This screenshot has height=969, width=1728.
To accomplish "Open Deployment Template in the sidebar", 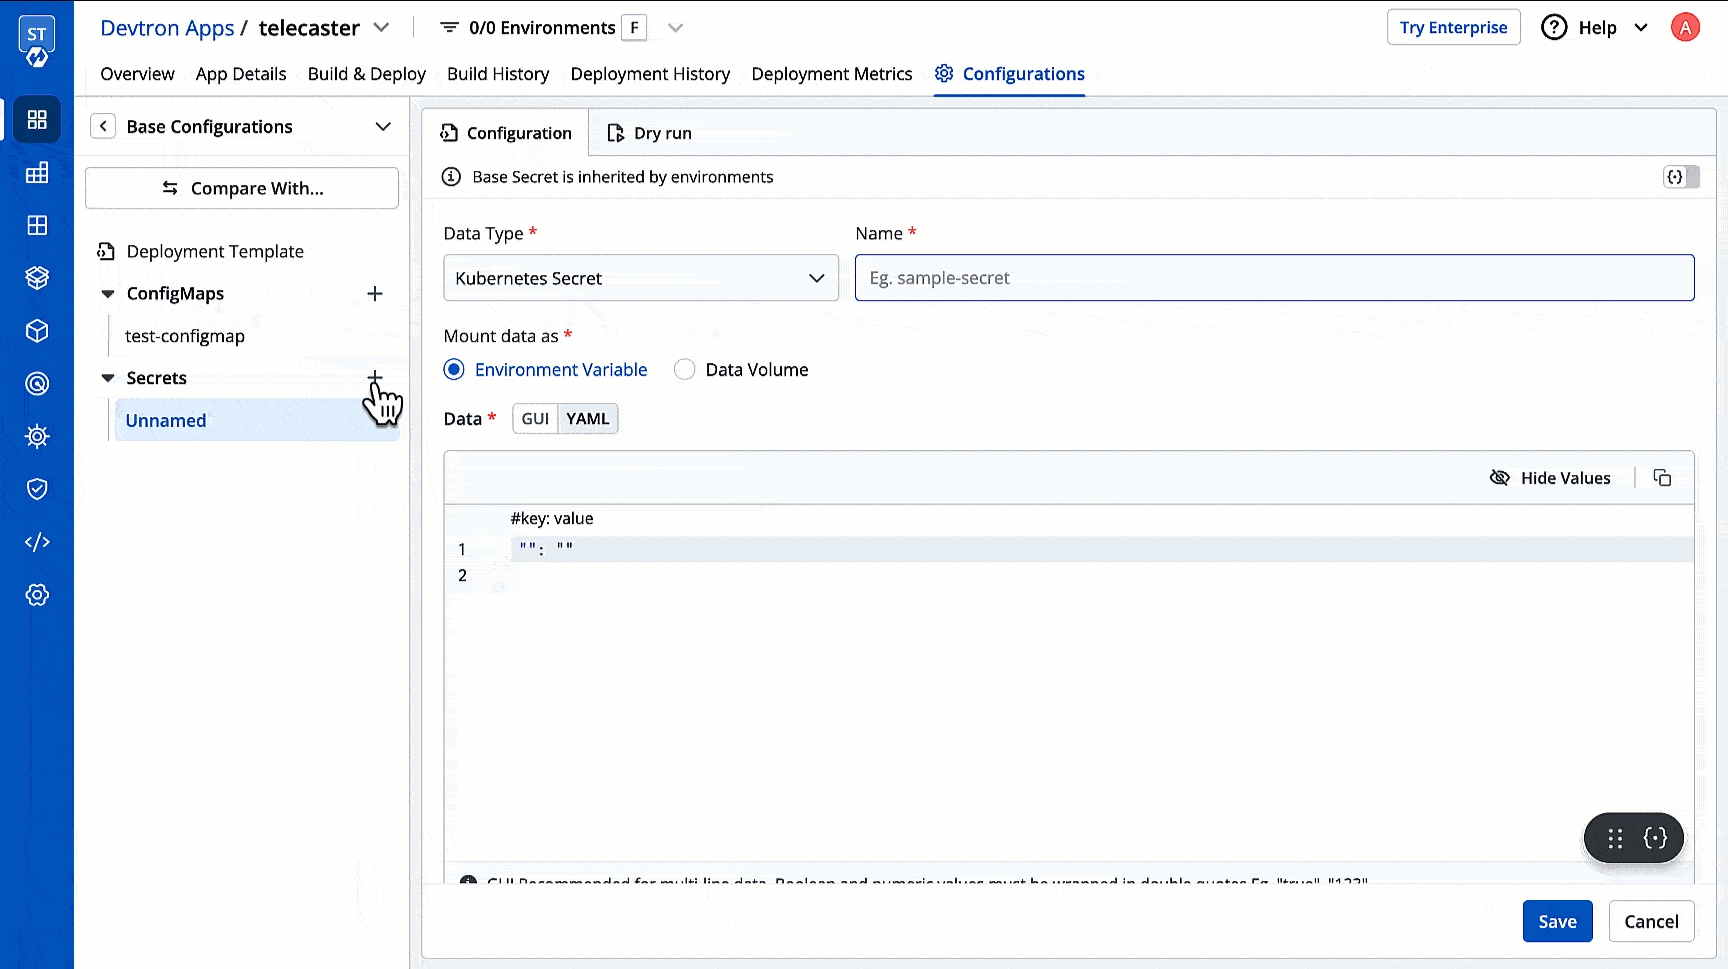I will 215,252.
